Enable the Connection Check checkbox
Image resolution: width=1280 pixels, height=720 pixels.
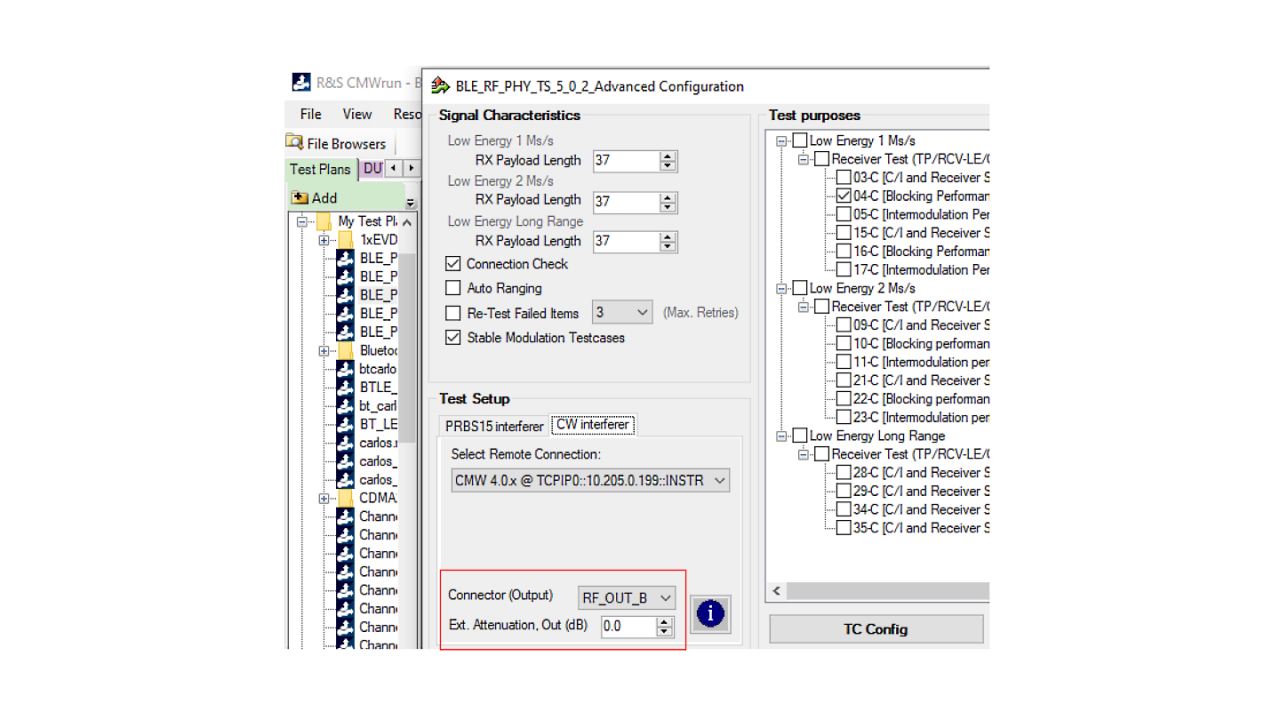[453, 264]
